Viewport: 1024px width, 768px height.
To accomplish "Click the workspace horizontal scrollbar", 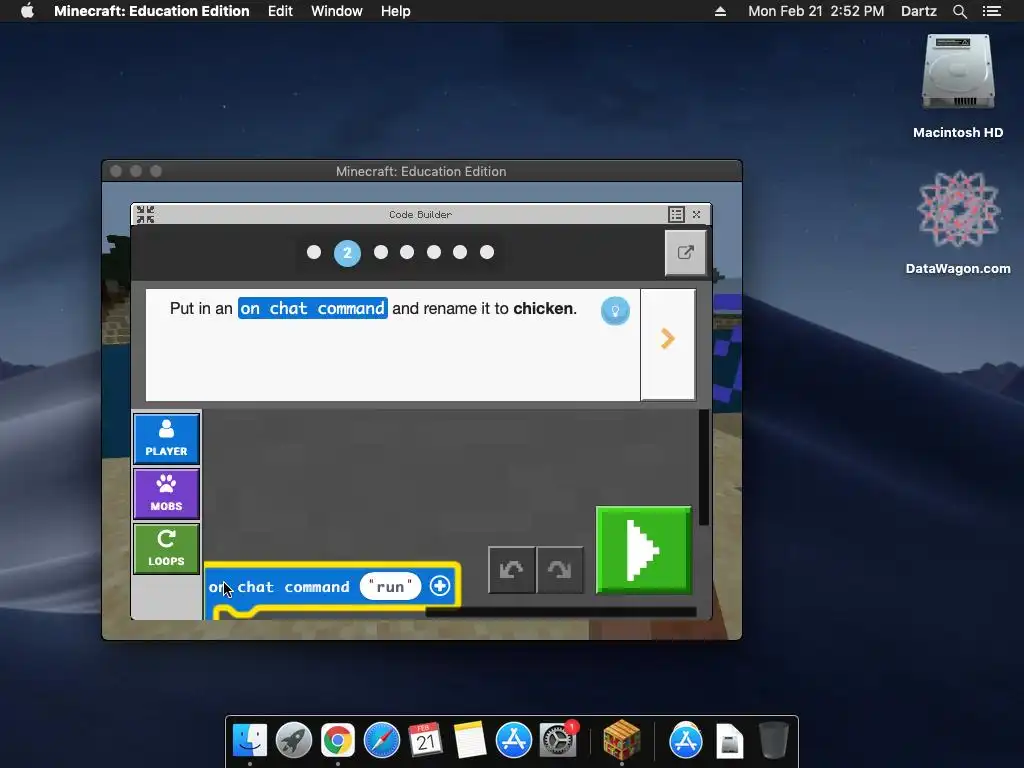I will click(560, 612).
